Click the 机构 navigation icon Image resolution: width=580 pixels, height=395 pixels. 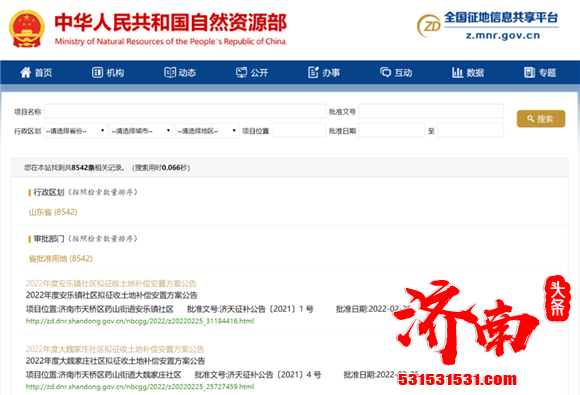(97, 72)
